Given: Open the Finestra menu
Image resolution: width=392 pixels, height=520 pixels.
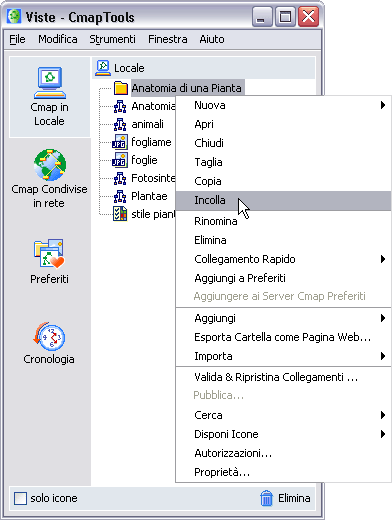Looking at the screenshot, I should pos(168,39).
